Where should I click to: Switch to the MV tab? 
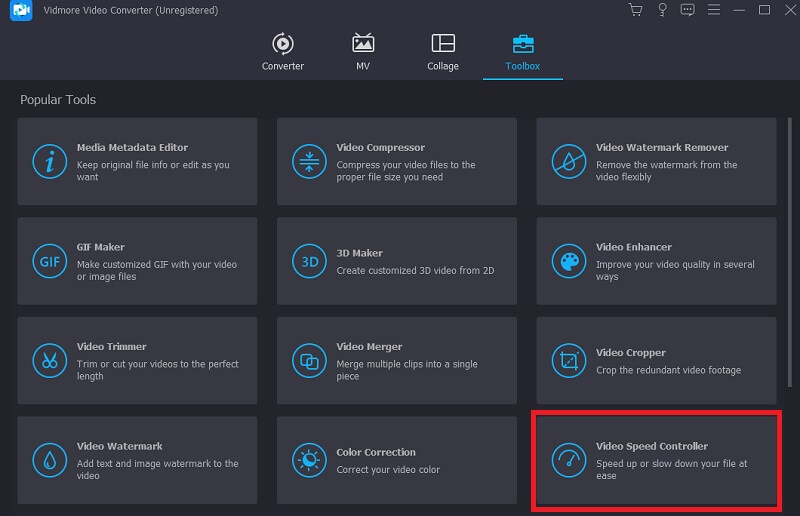[363, 52]
